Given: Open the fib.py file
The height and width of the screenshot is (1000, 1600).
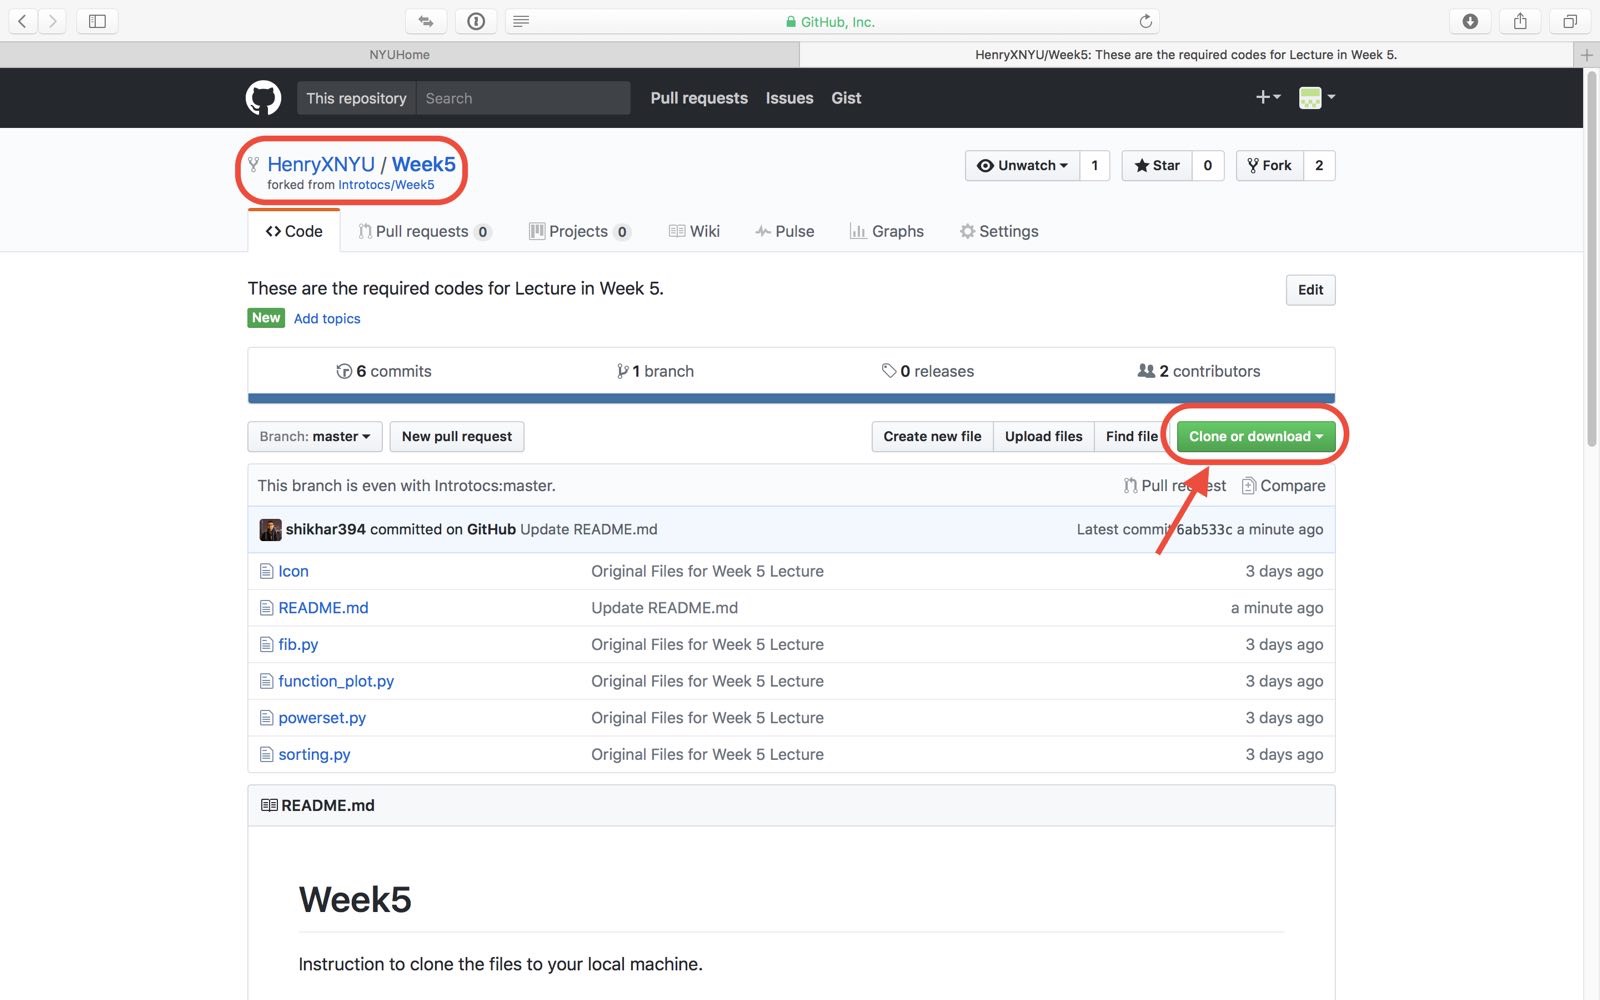Looking at the screenshot, I should click(x=298, y=645).
